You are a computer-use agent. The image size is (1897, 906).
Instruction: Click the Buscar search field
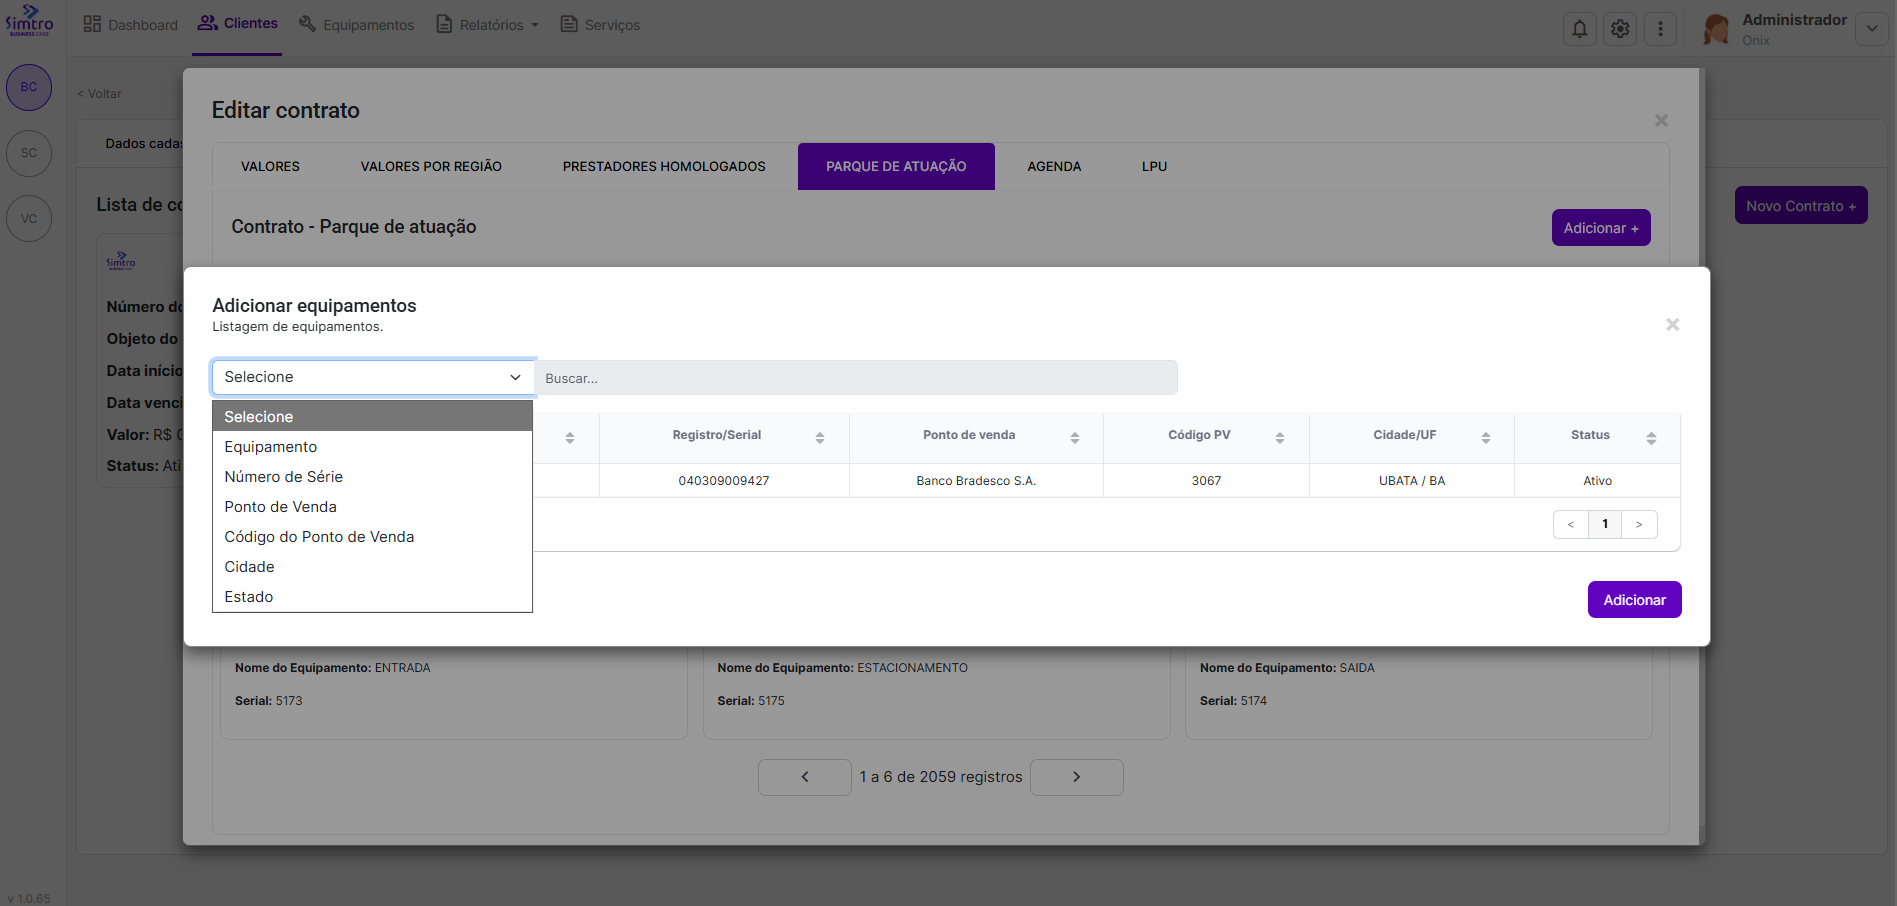click(856, 378)
